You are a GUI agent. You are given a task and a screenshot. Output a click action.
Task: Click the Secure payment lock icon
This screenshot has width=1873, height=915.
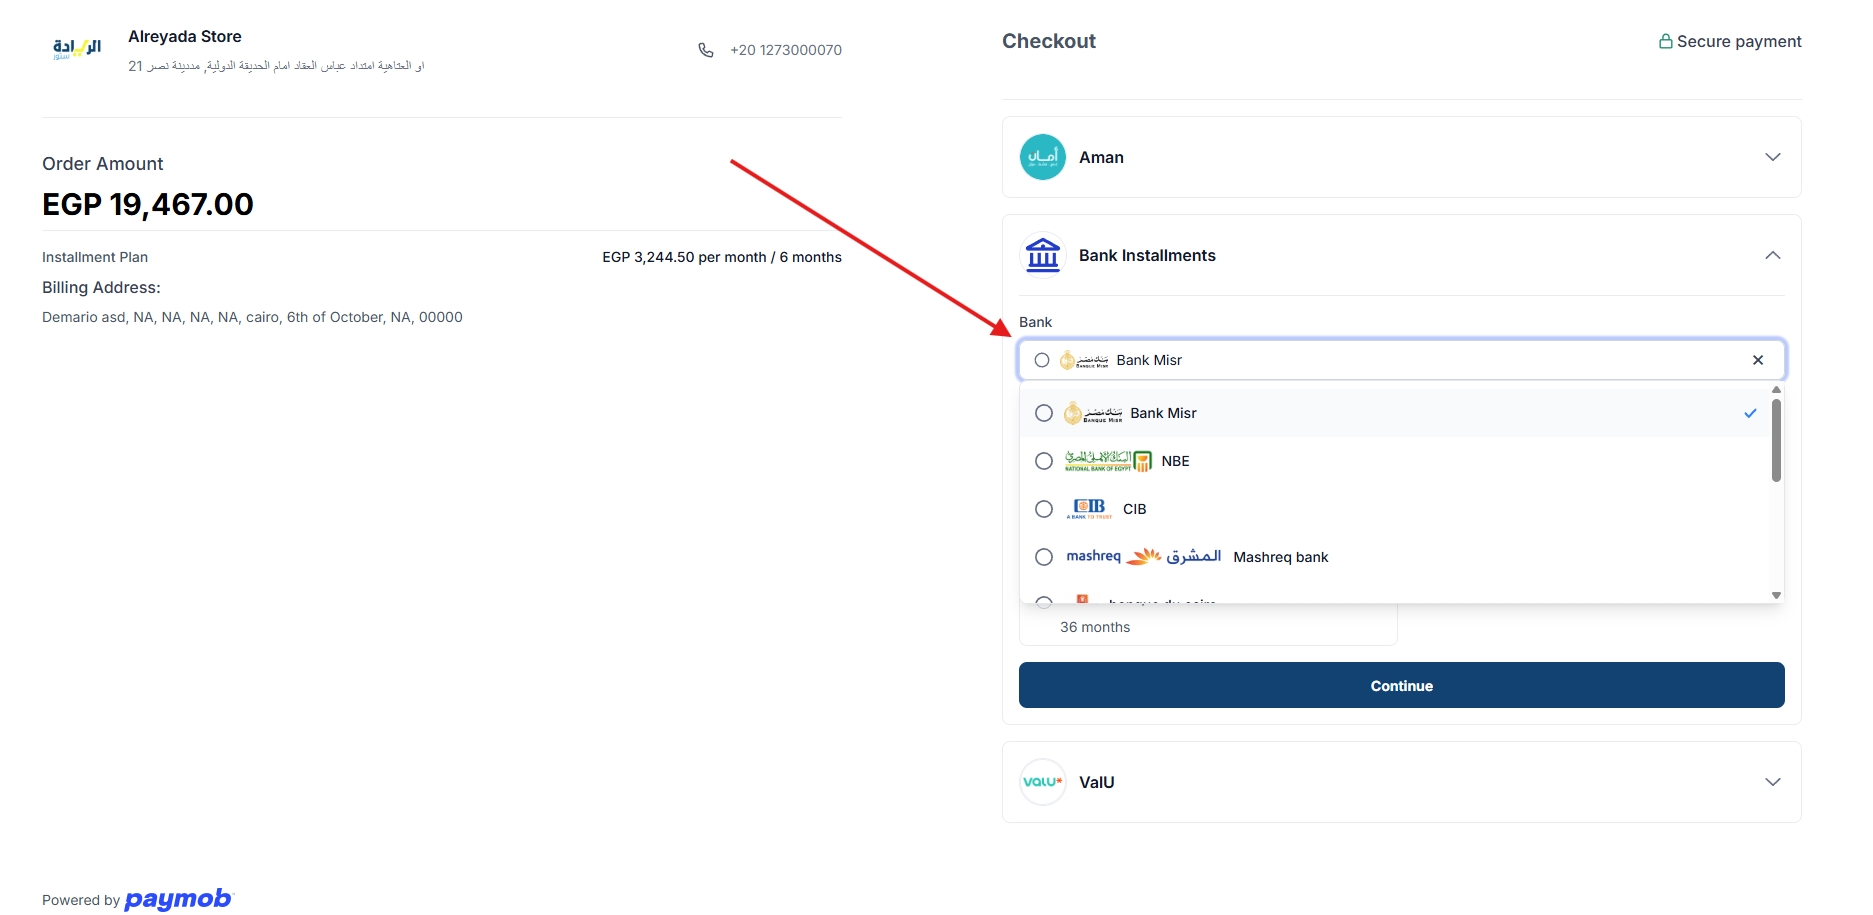click(x=1665, y=41)
